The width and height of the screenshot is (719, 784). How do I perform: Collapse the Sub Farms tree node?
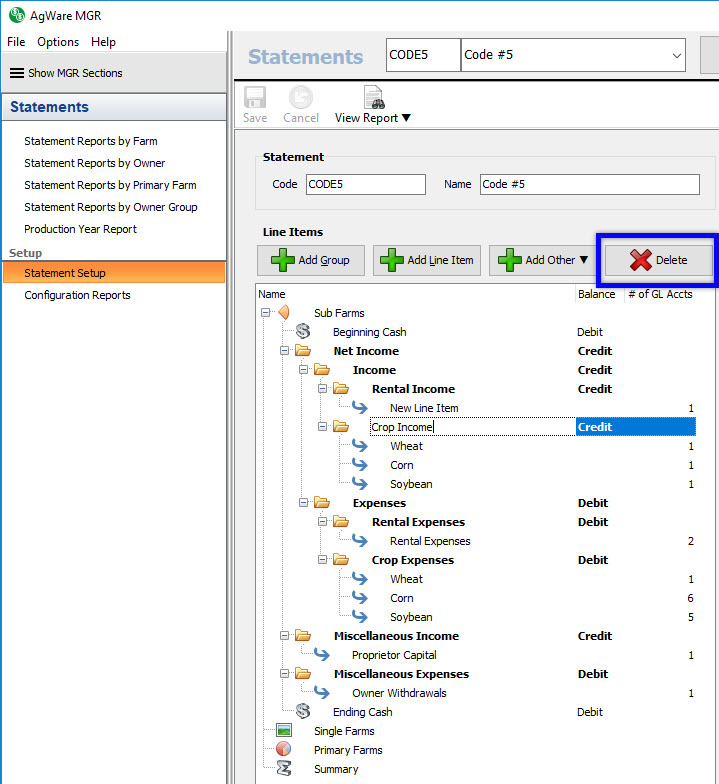click(266, 313)
